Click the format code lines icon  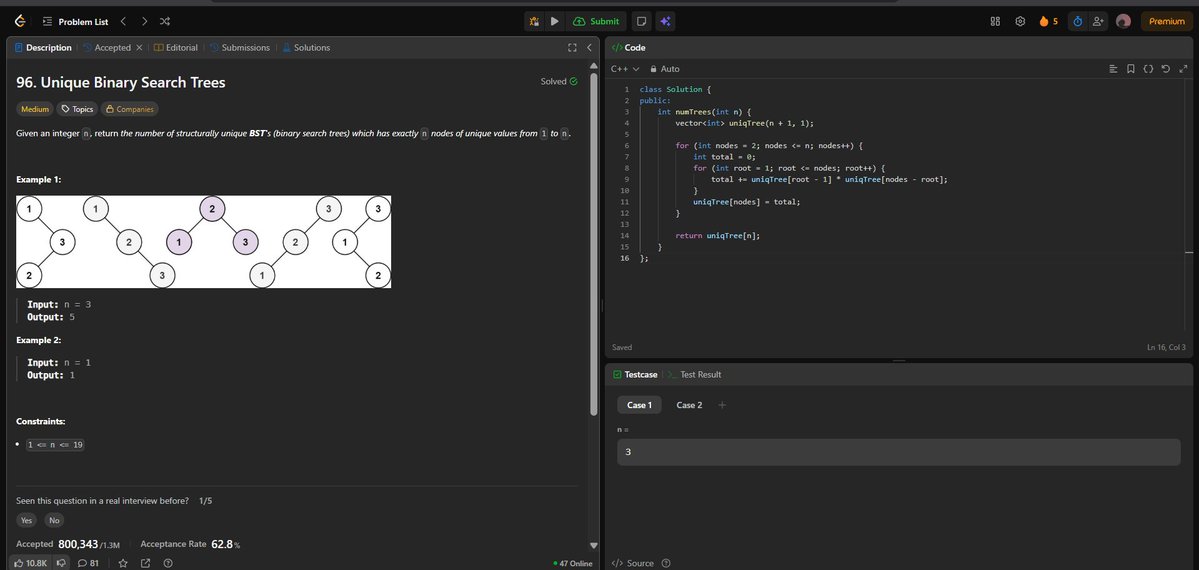pyautogui.click(x=1113, y=69)
